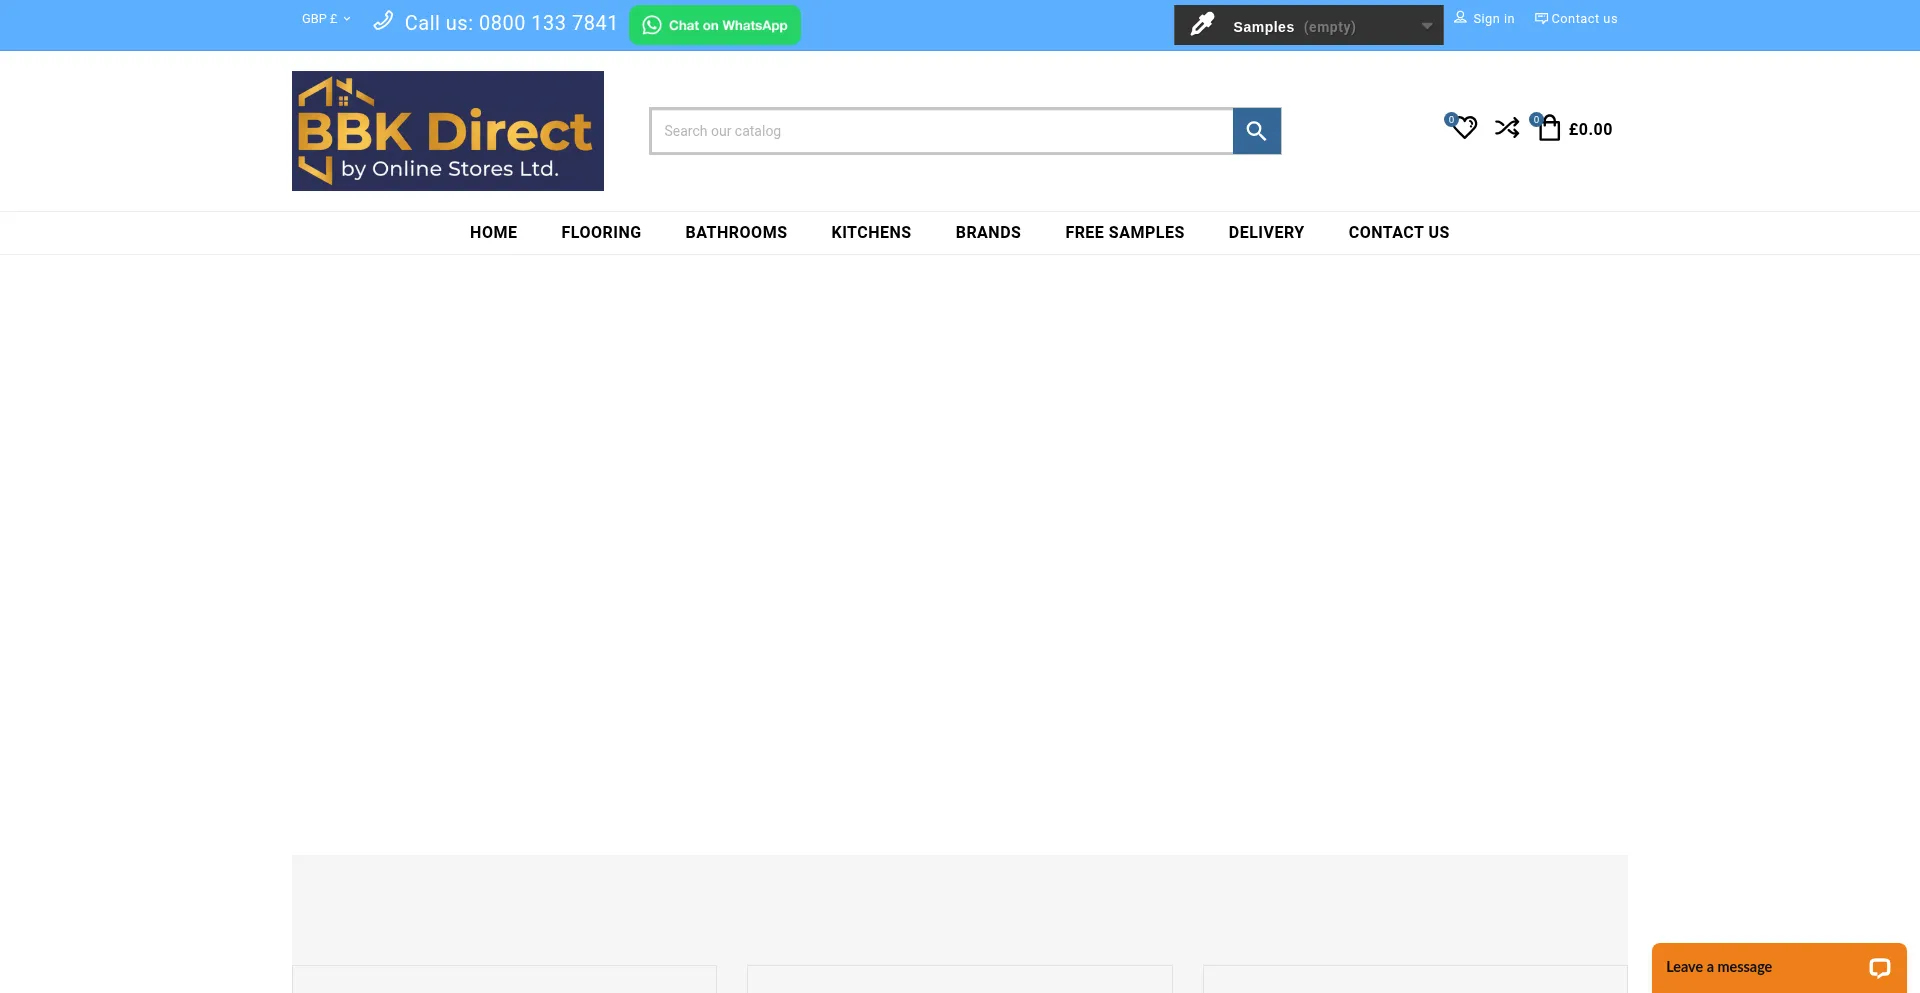The width and height of the screenshot is (1920, 993).
Task: Click the compare shuffle arrows icon
Action: click(1507, 128)
